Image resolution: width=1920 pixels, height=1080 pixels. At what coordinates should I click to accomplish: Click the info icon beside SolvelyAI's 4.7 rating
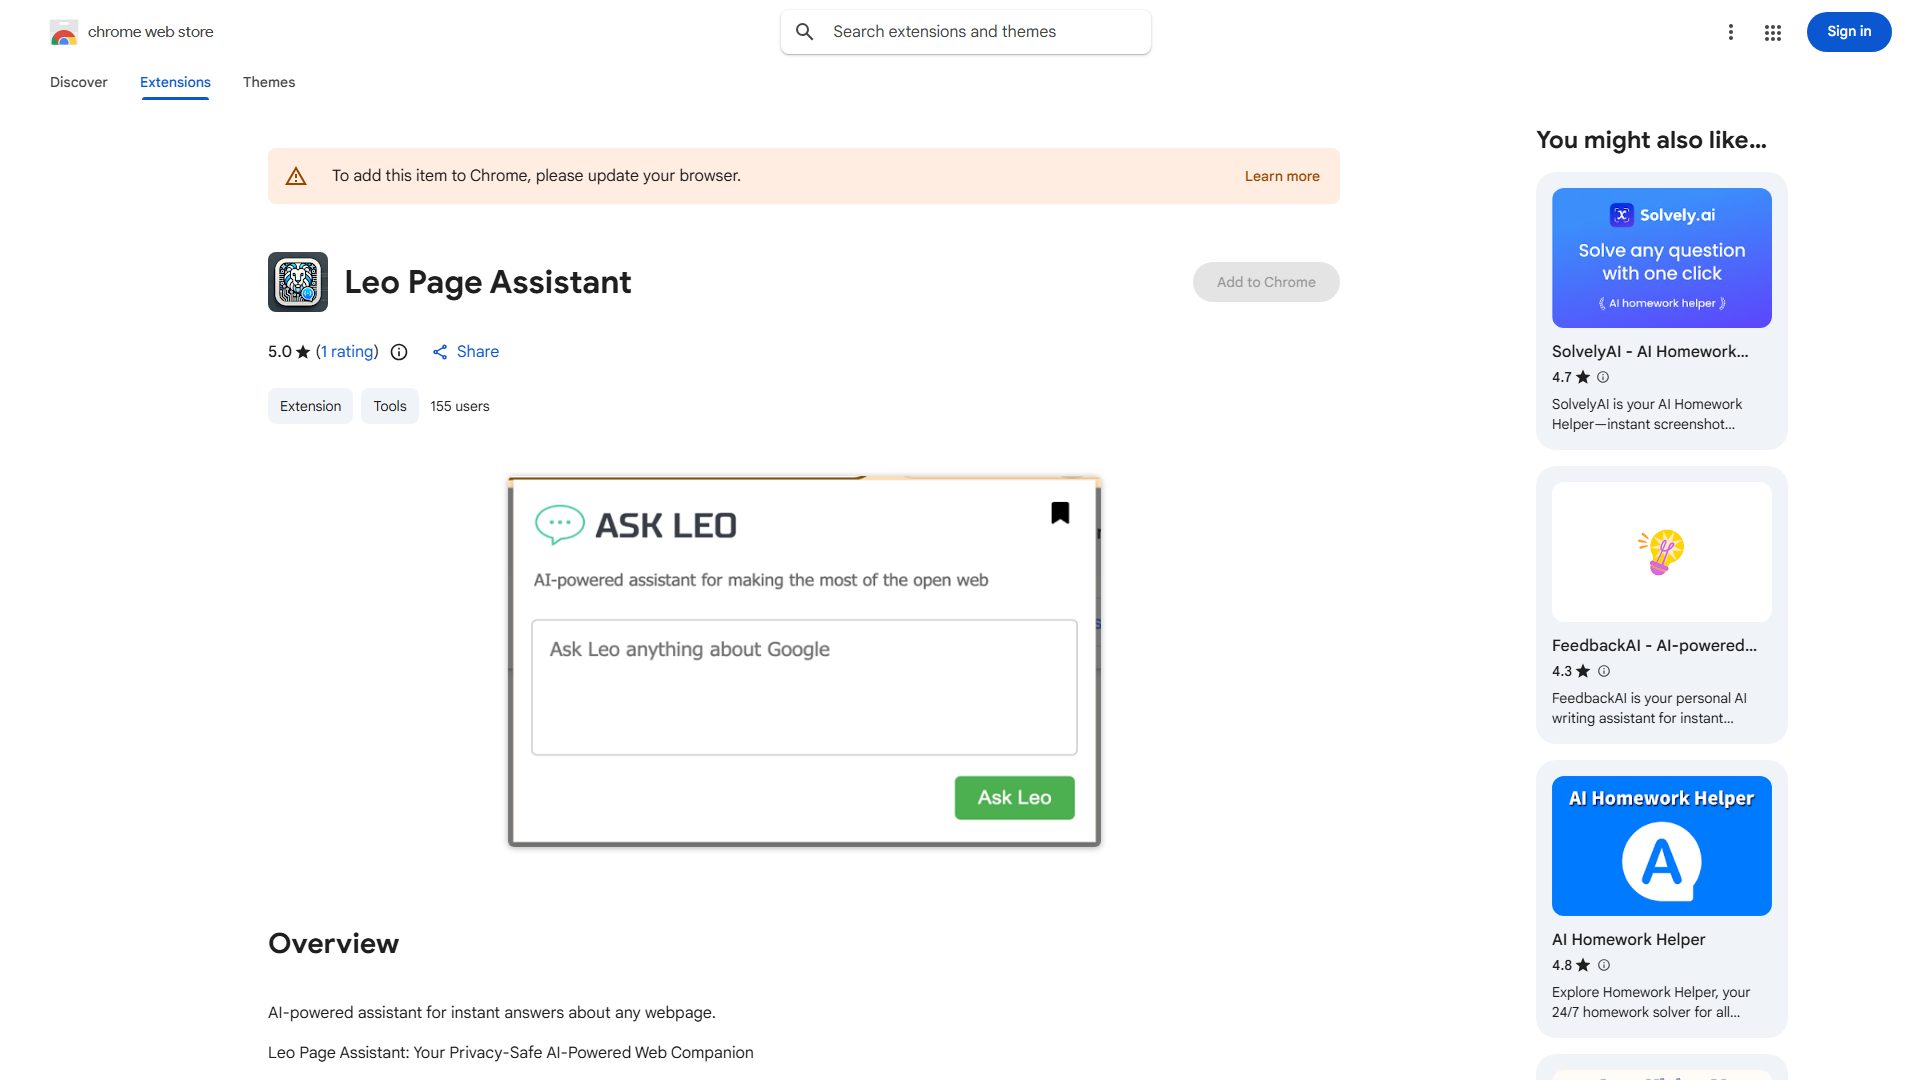click(x=1602, y=377)
